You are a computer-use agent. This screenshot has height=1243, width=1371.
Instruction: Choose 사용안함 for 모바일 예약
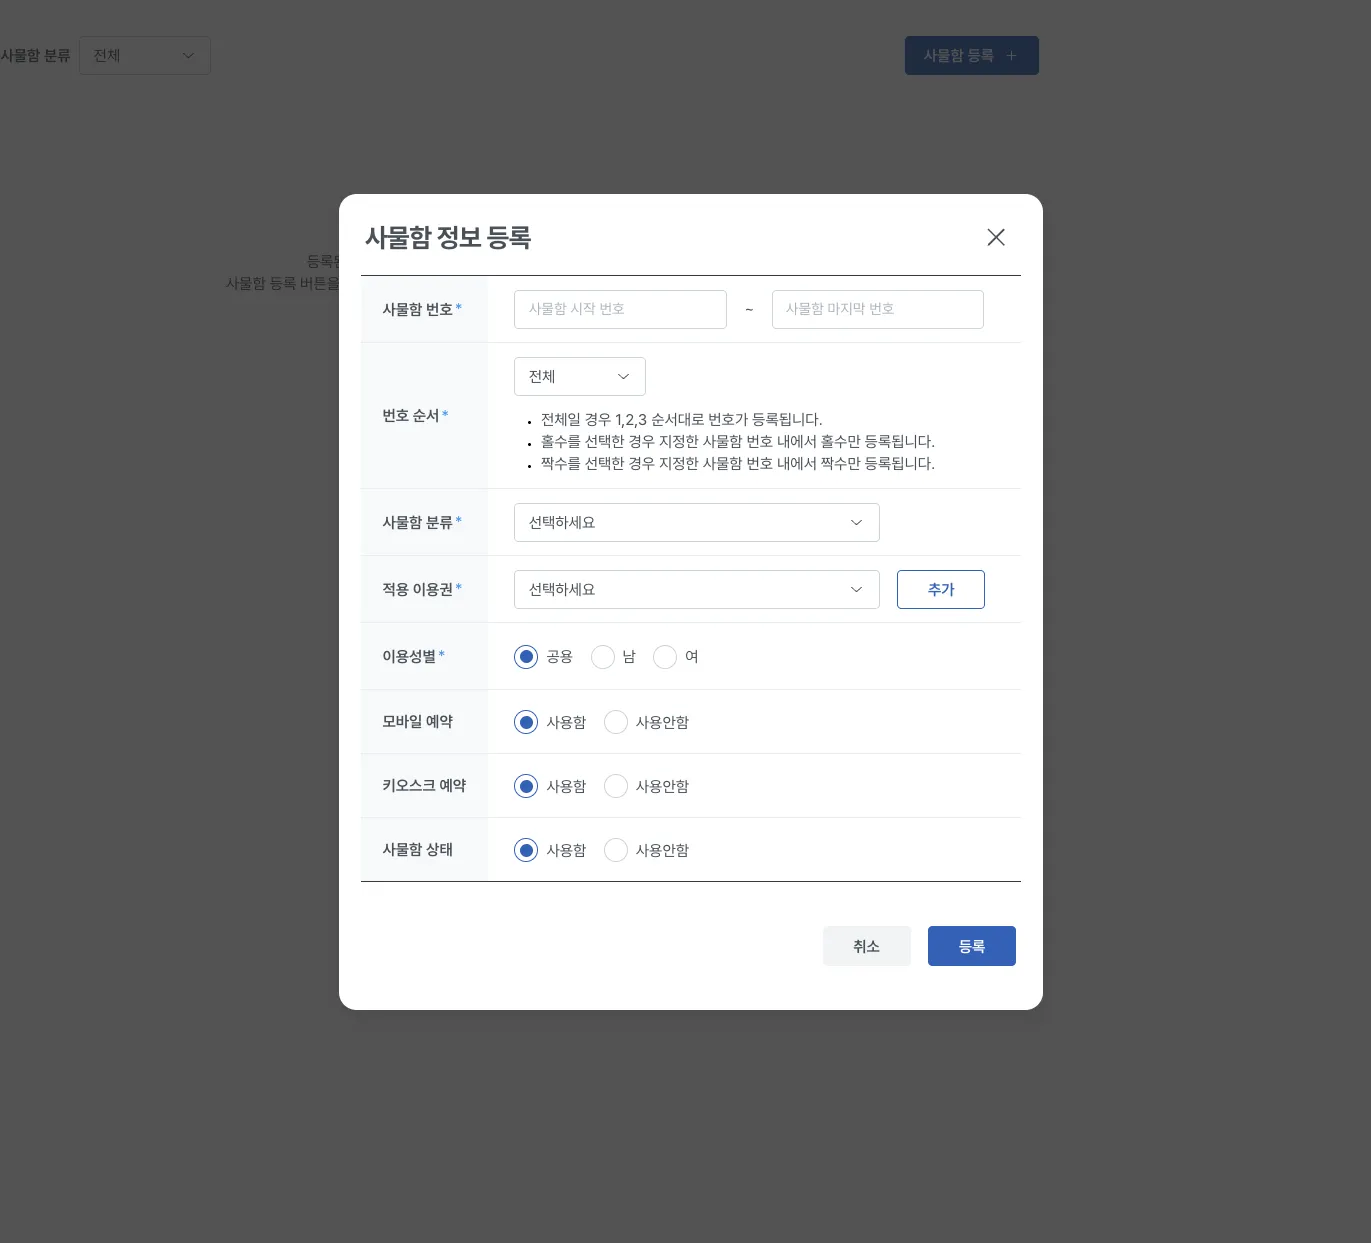616,722
